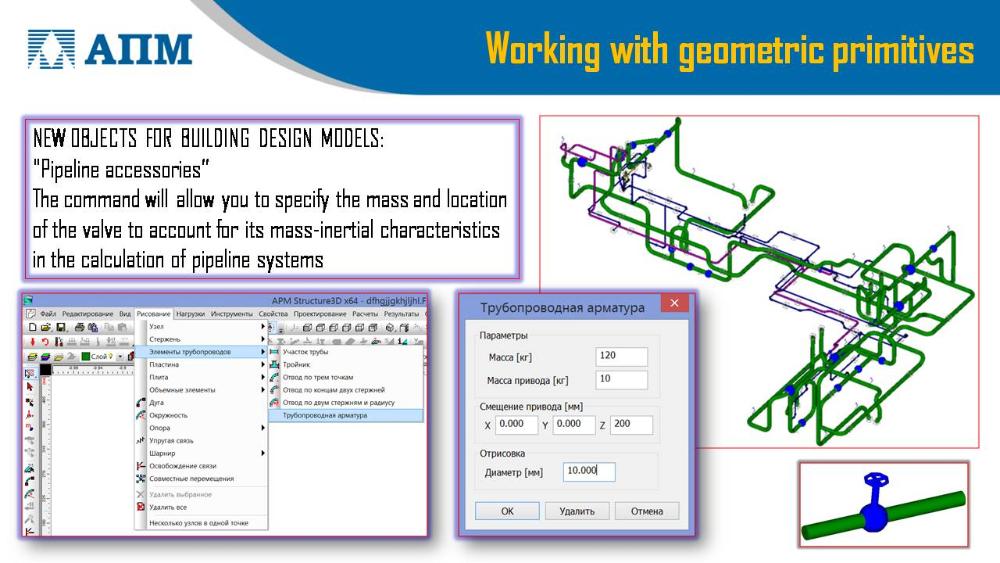The height and width of the screenshot is (563, 1000).
Task: Click the Масса [кг] input field
Action: (x=621, y=357)
